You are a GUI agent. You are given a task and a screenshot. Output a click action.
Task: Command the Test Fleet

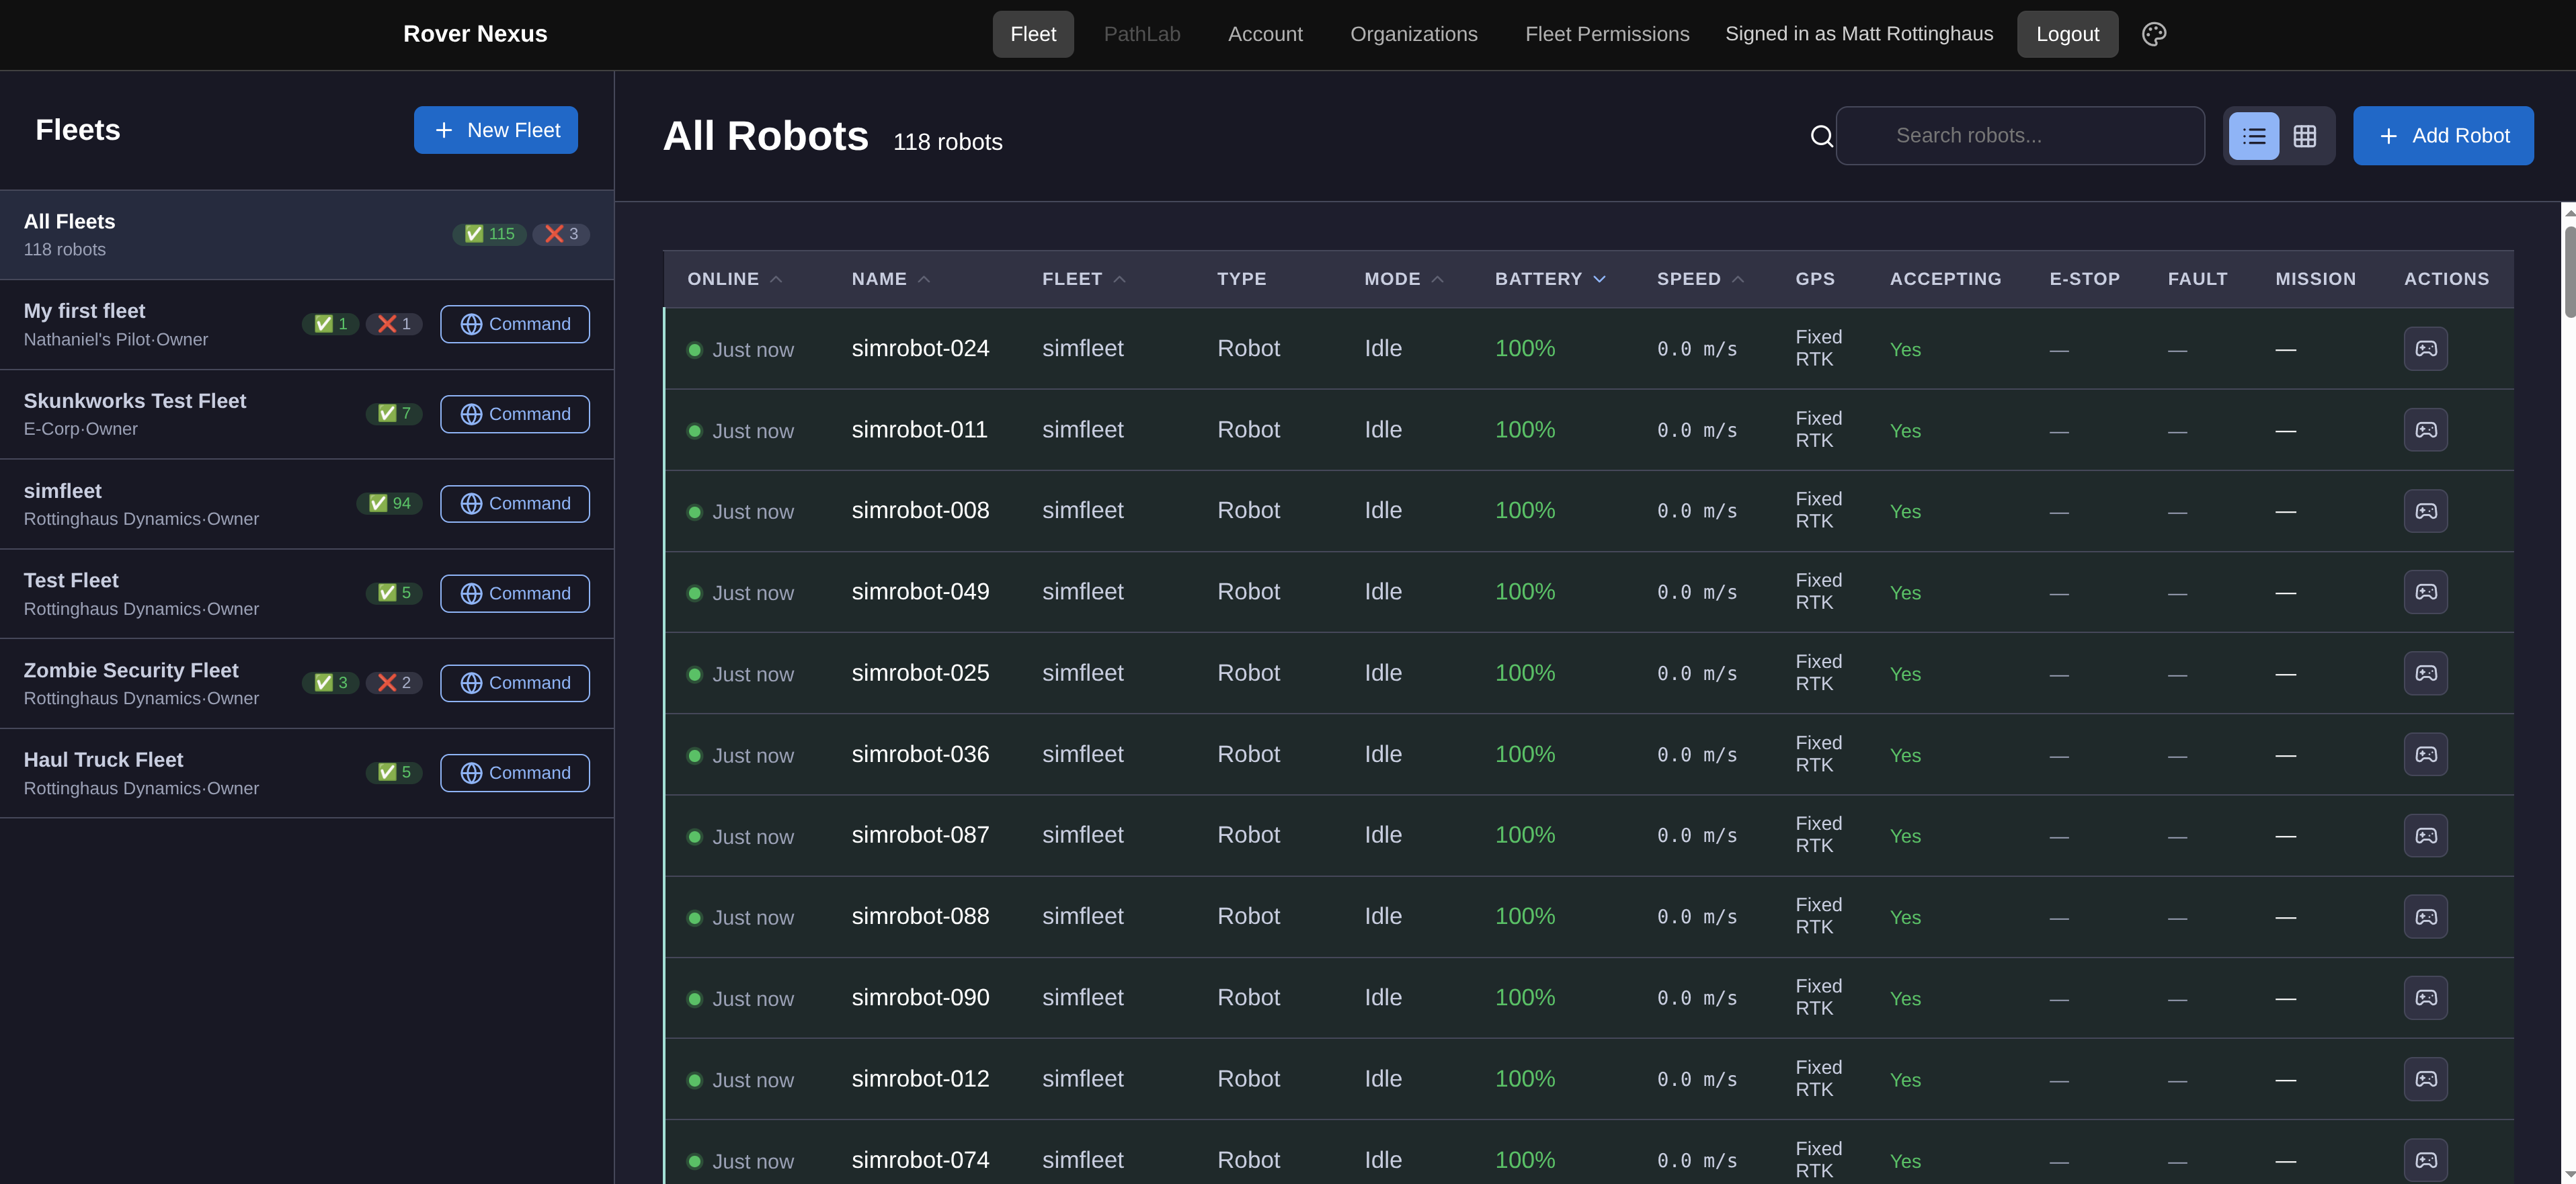pyautogui.click(x=515, y=594)
